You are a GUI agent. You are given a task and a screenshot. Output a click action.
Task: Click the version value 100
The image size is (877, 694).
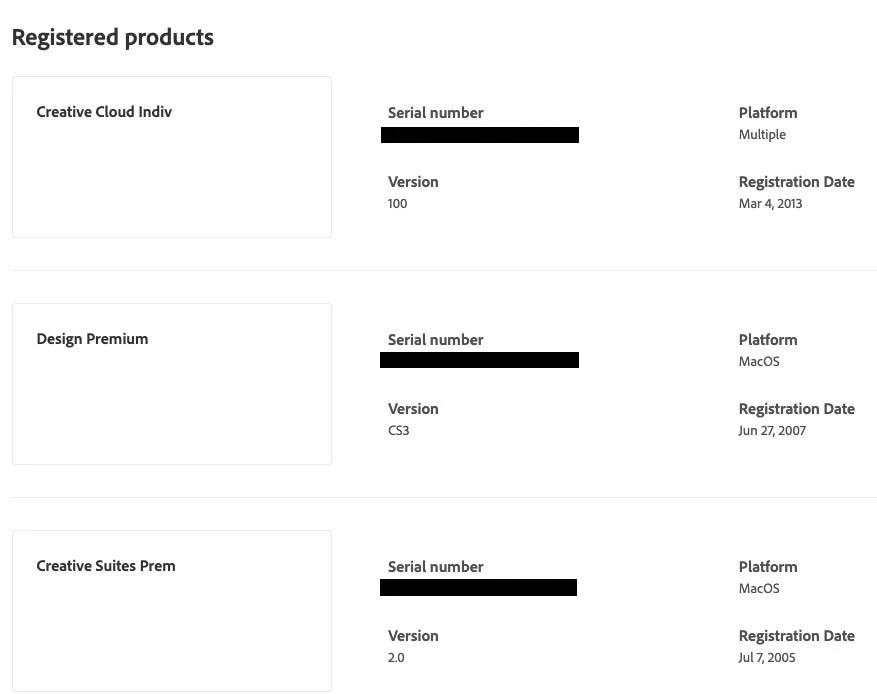pos(398,204)
